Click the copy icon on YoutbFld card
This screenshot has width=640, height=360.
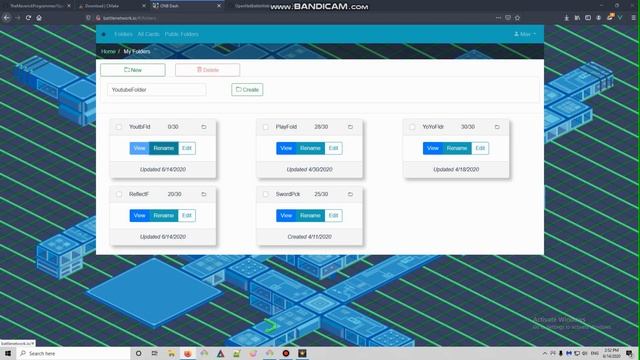pyautogui.click(x=204, y=127)
